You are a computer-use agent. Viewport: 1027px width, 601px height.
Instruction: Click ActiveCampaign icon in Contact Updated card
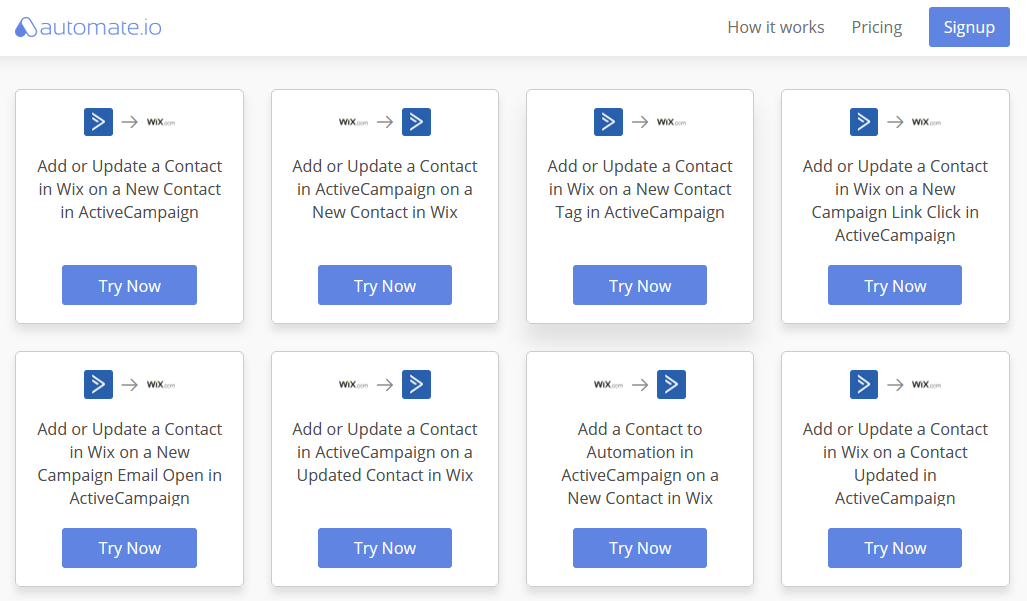pyautogui.click(x=863, y=384)
